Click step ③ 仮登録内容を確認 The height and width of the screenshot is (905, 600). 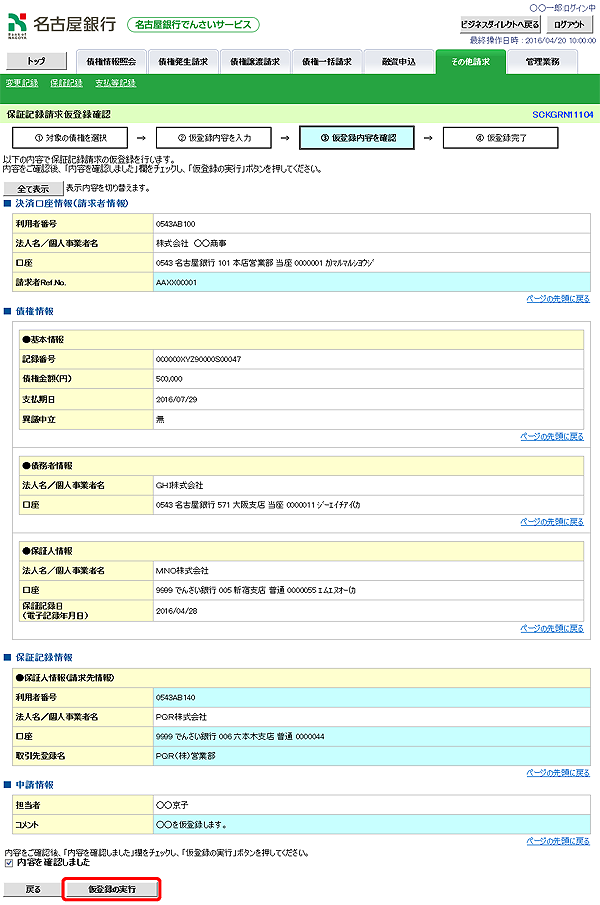[x=357, y=138]
